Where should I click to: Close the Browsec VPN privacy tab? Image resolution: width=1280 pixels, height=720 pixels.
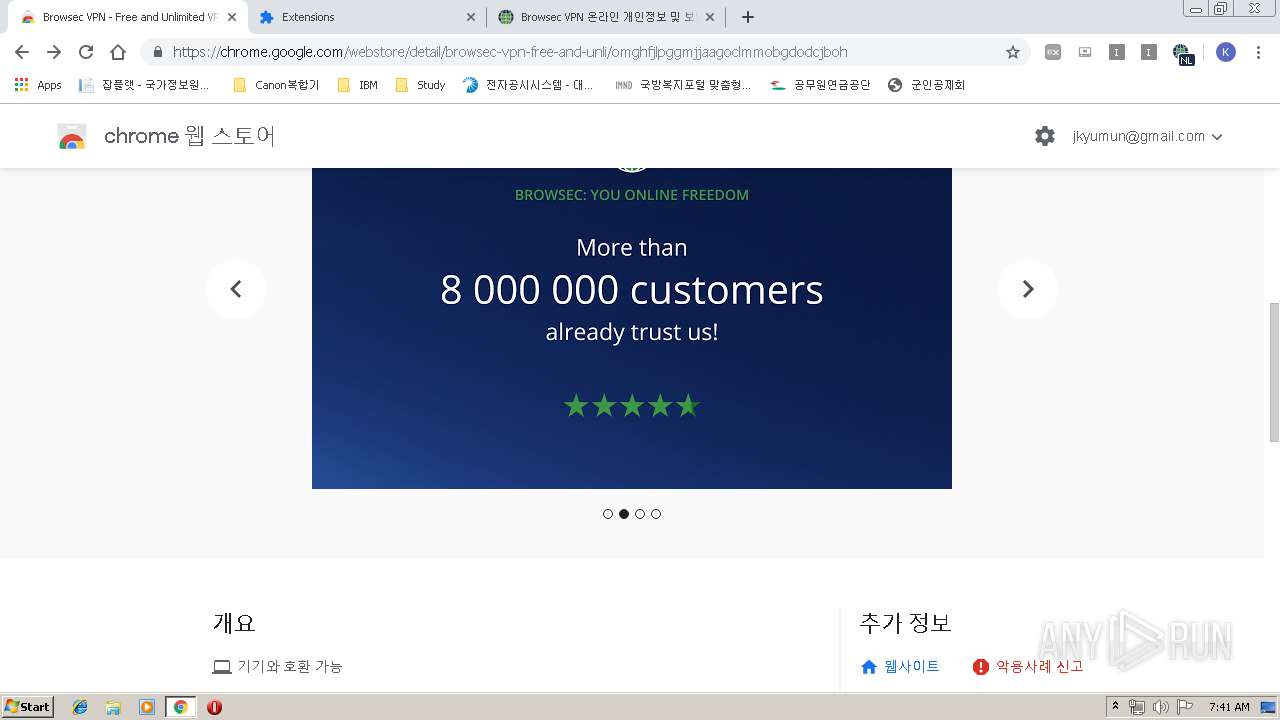point(710,17)
